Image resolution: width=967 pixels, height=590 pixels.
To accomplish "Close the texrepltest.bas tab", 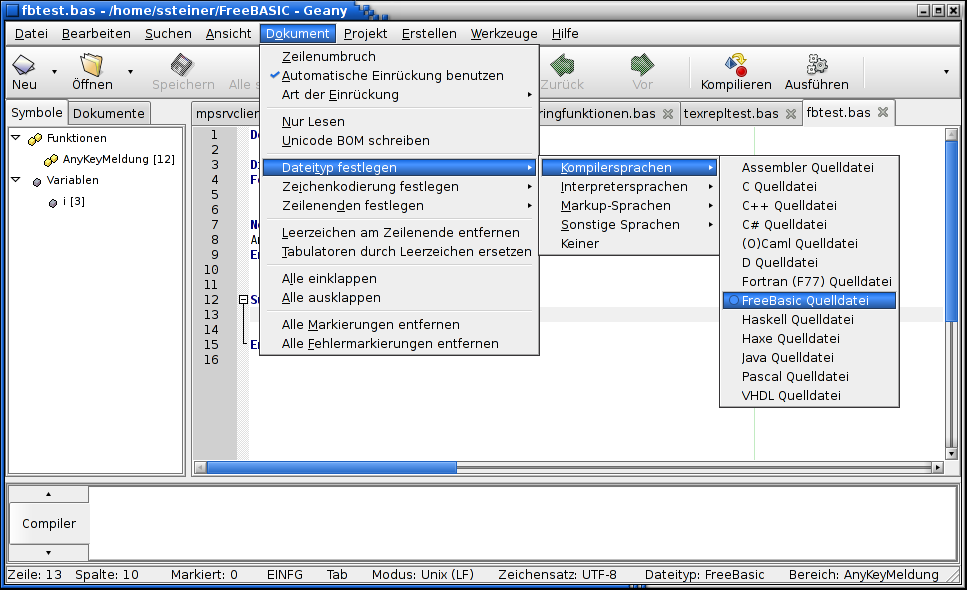I will pos(791,113).
